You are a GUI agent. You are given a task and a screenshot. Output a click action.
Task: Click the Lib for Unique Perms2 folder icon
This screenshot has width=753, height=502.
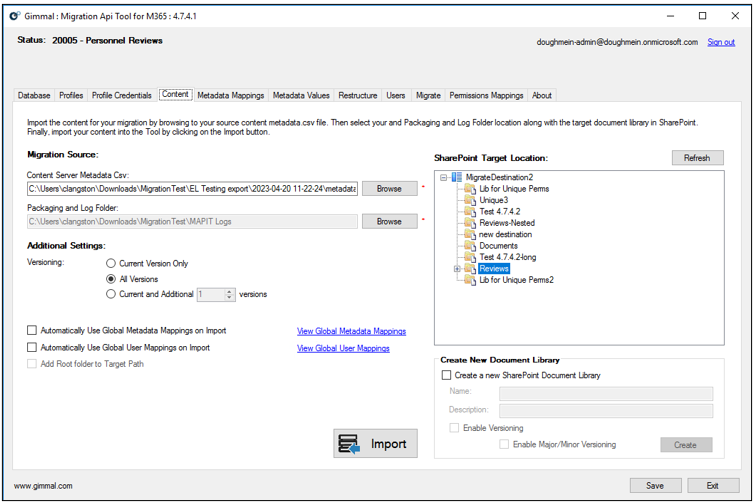(x=470, y=280)
